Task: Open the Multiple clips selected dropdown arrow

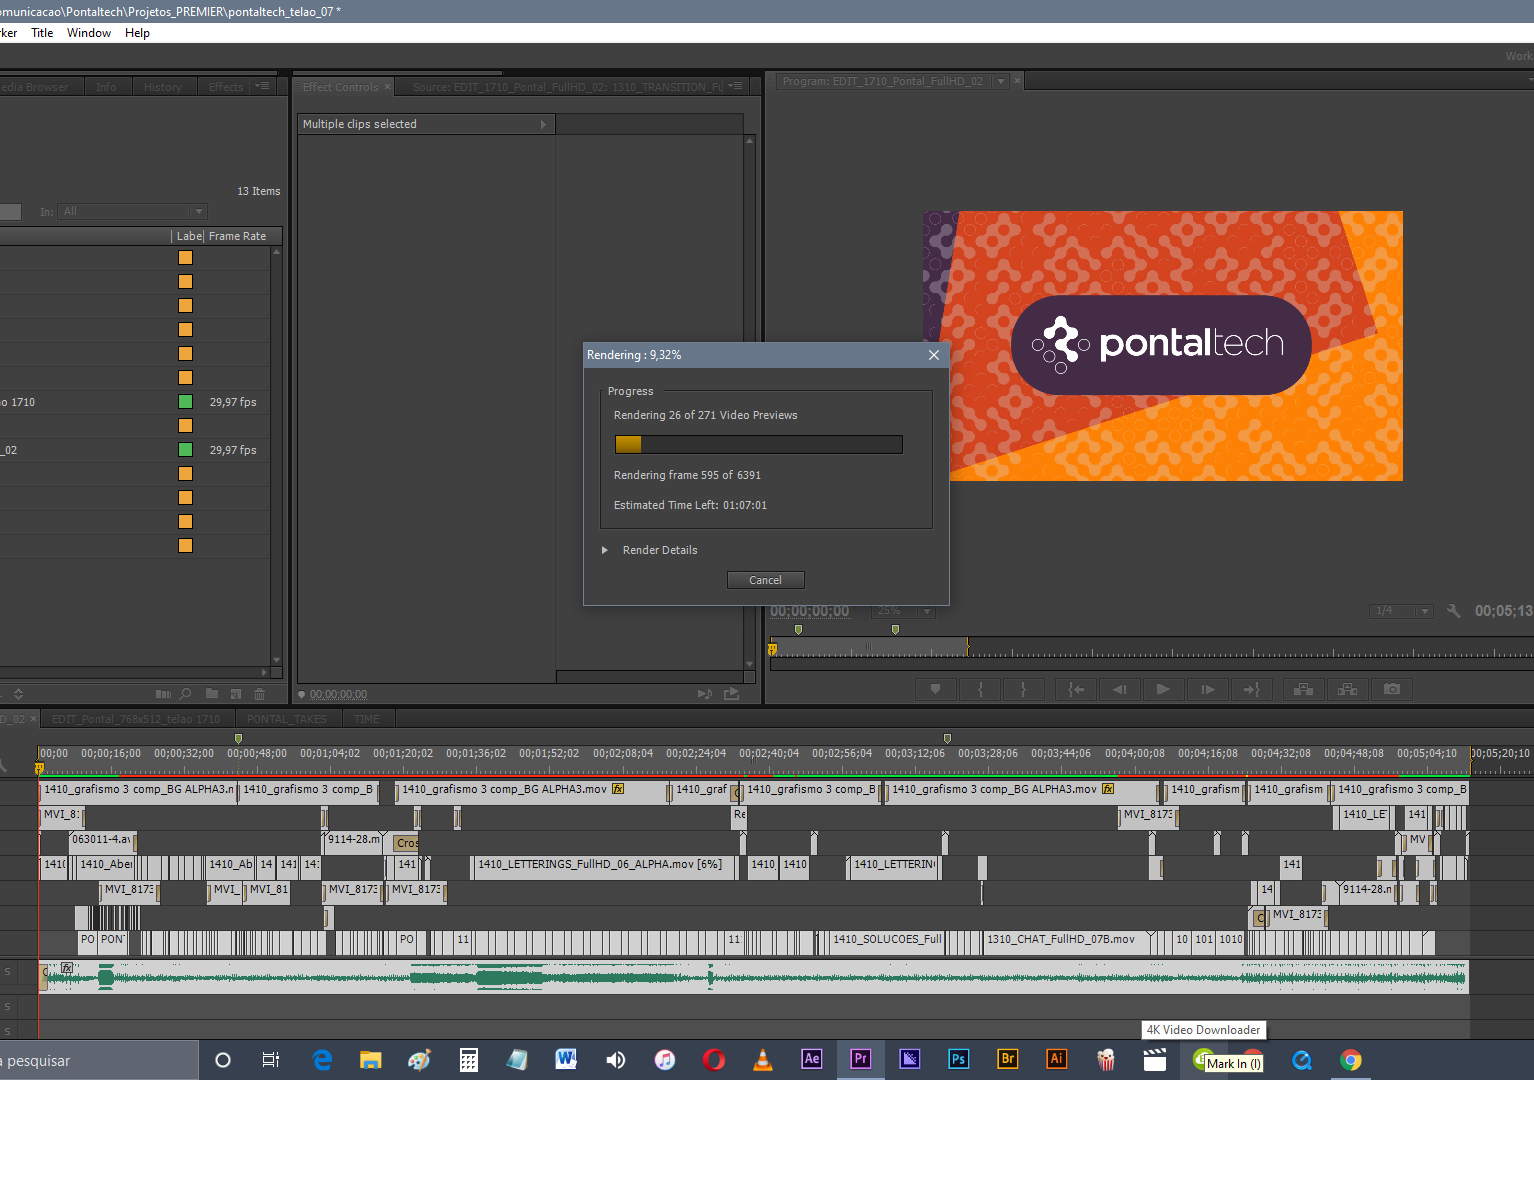Action: tap(543, 124)
